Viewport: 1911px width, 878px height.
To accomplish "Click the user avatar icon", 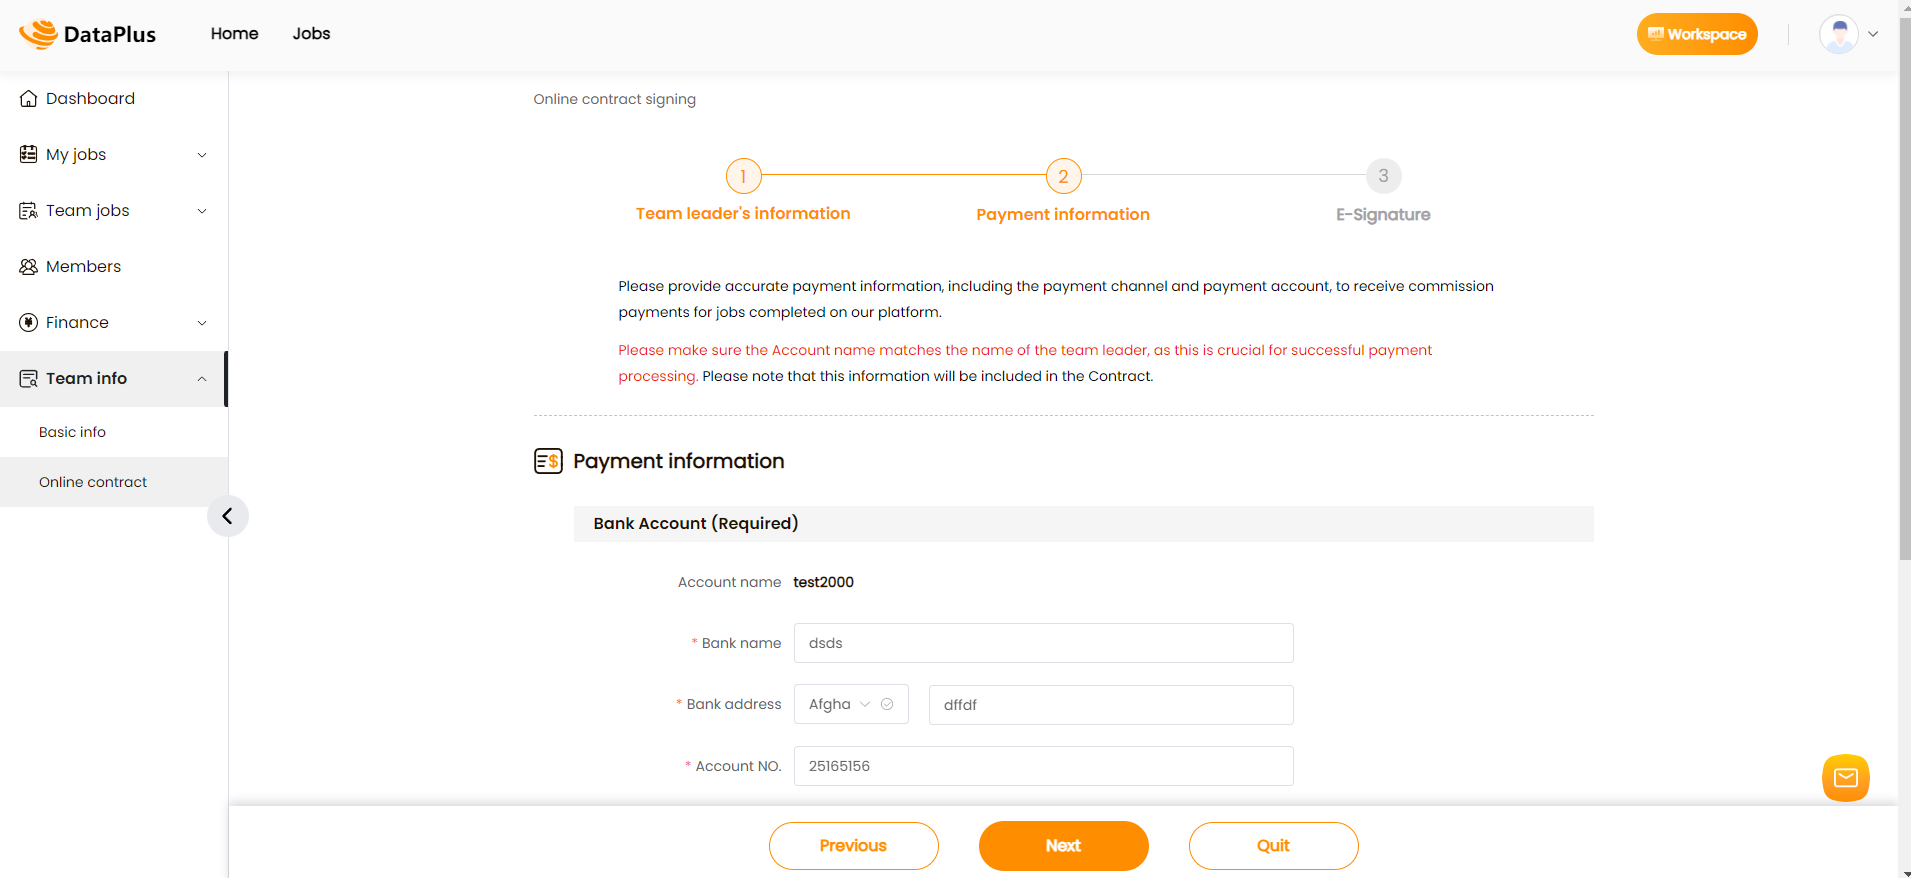I will [x=1839, y=34].
